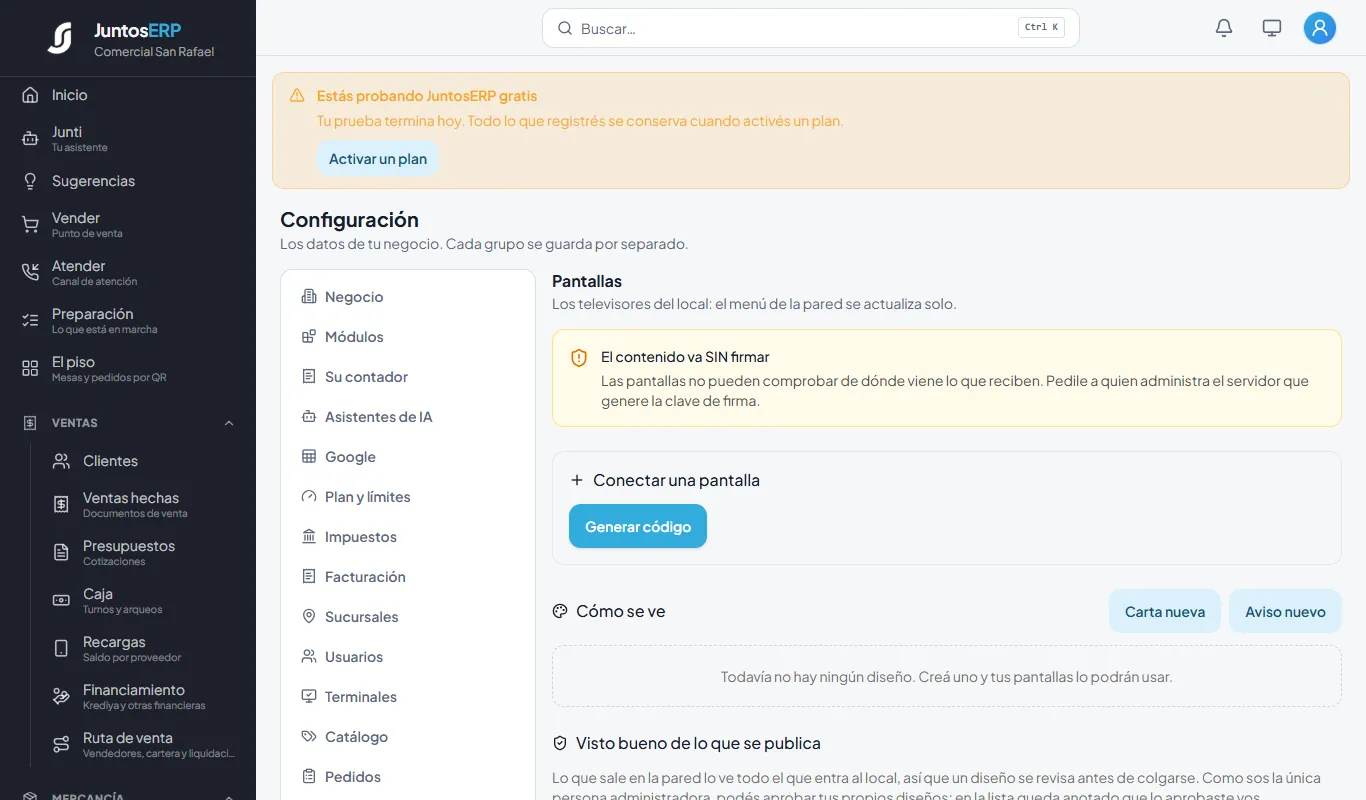Select Facturación in configuration list

(x=408, y=577)
